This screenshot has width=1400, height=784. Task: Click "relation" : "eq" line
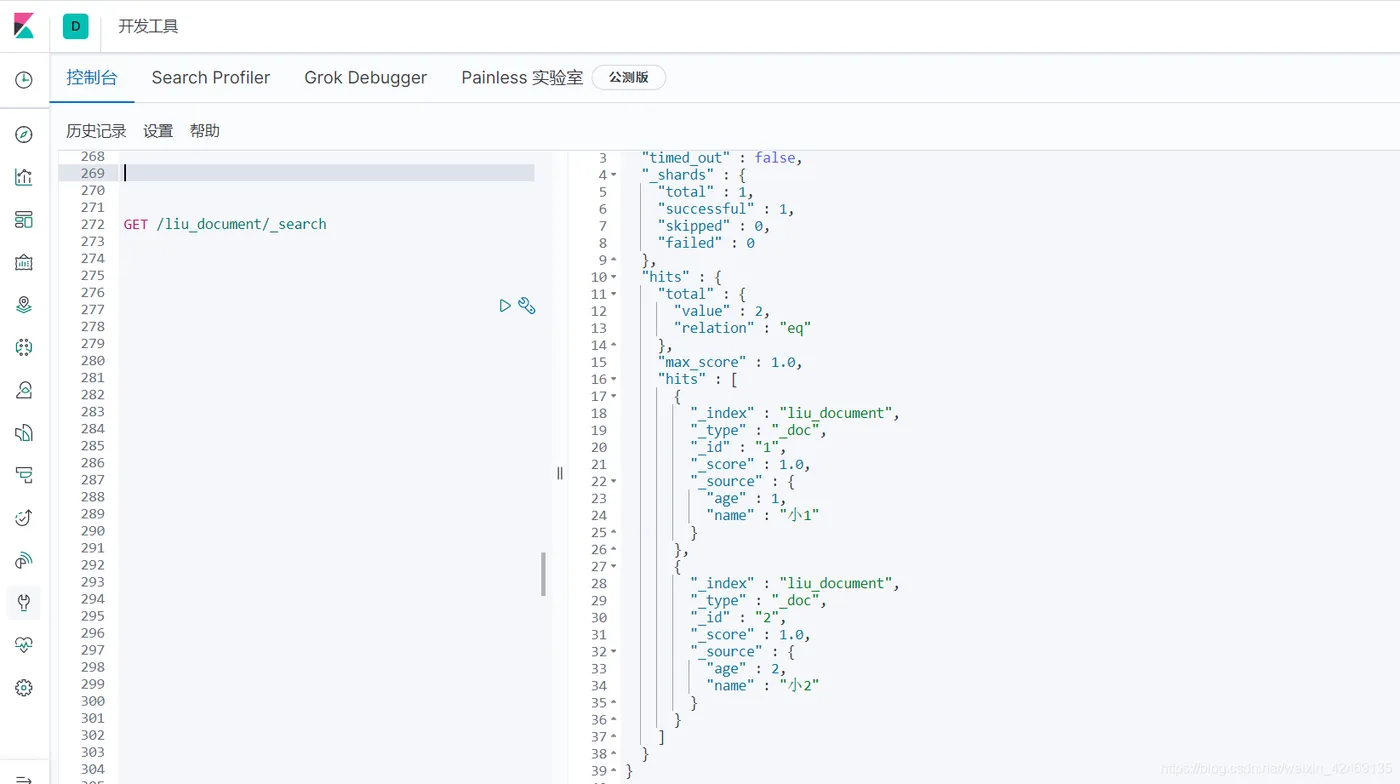pyautogui.click(x=742, y=328)
